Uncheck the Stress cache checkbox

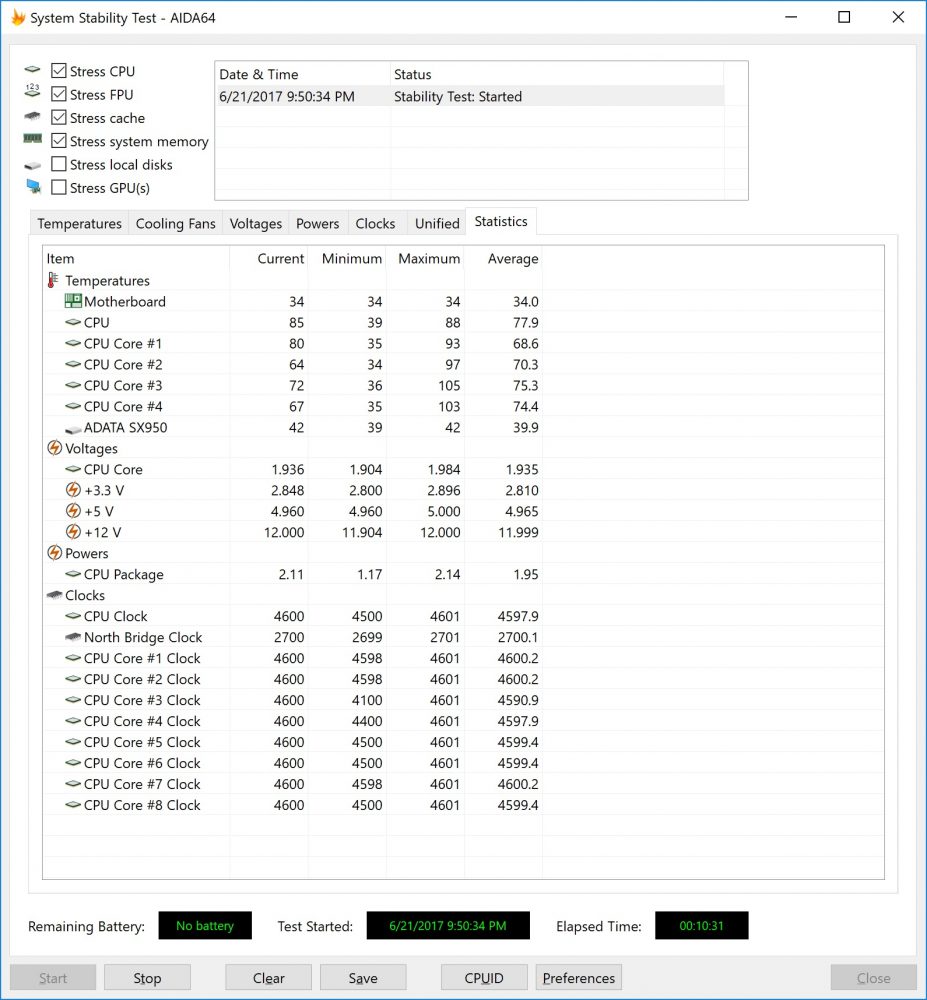(59, 117)
